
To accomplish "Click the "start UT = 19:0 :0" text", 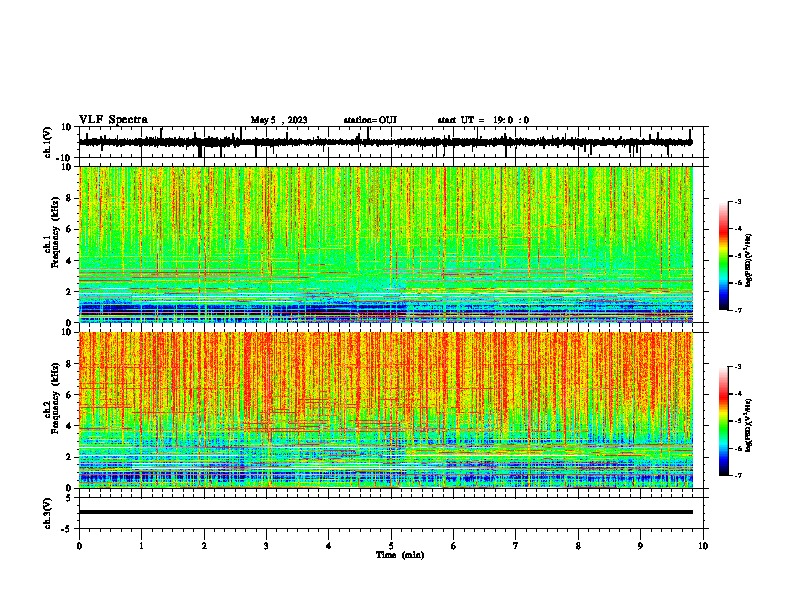I will tap(483, 120).
